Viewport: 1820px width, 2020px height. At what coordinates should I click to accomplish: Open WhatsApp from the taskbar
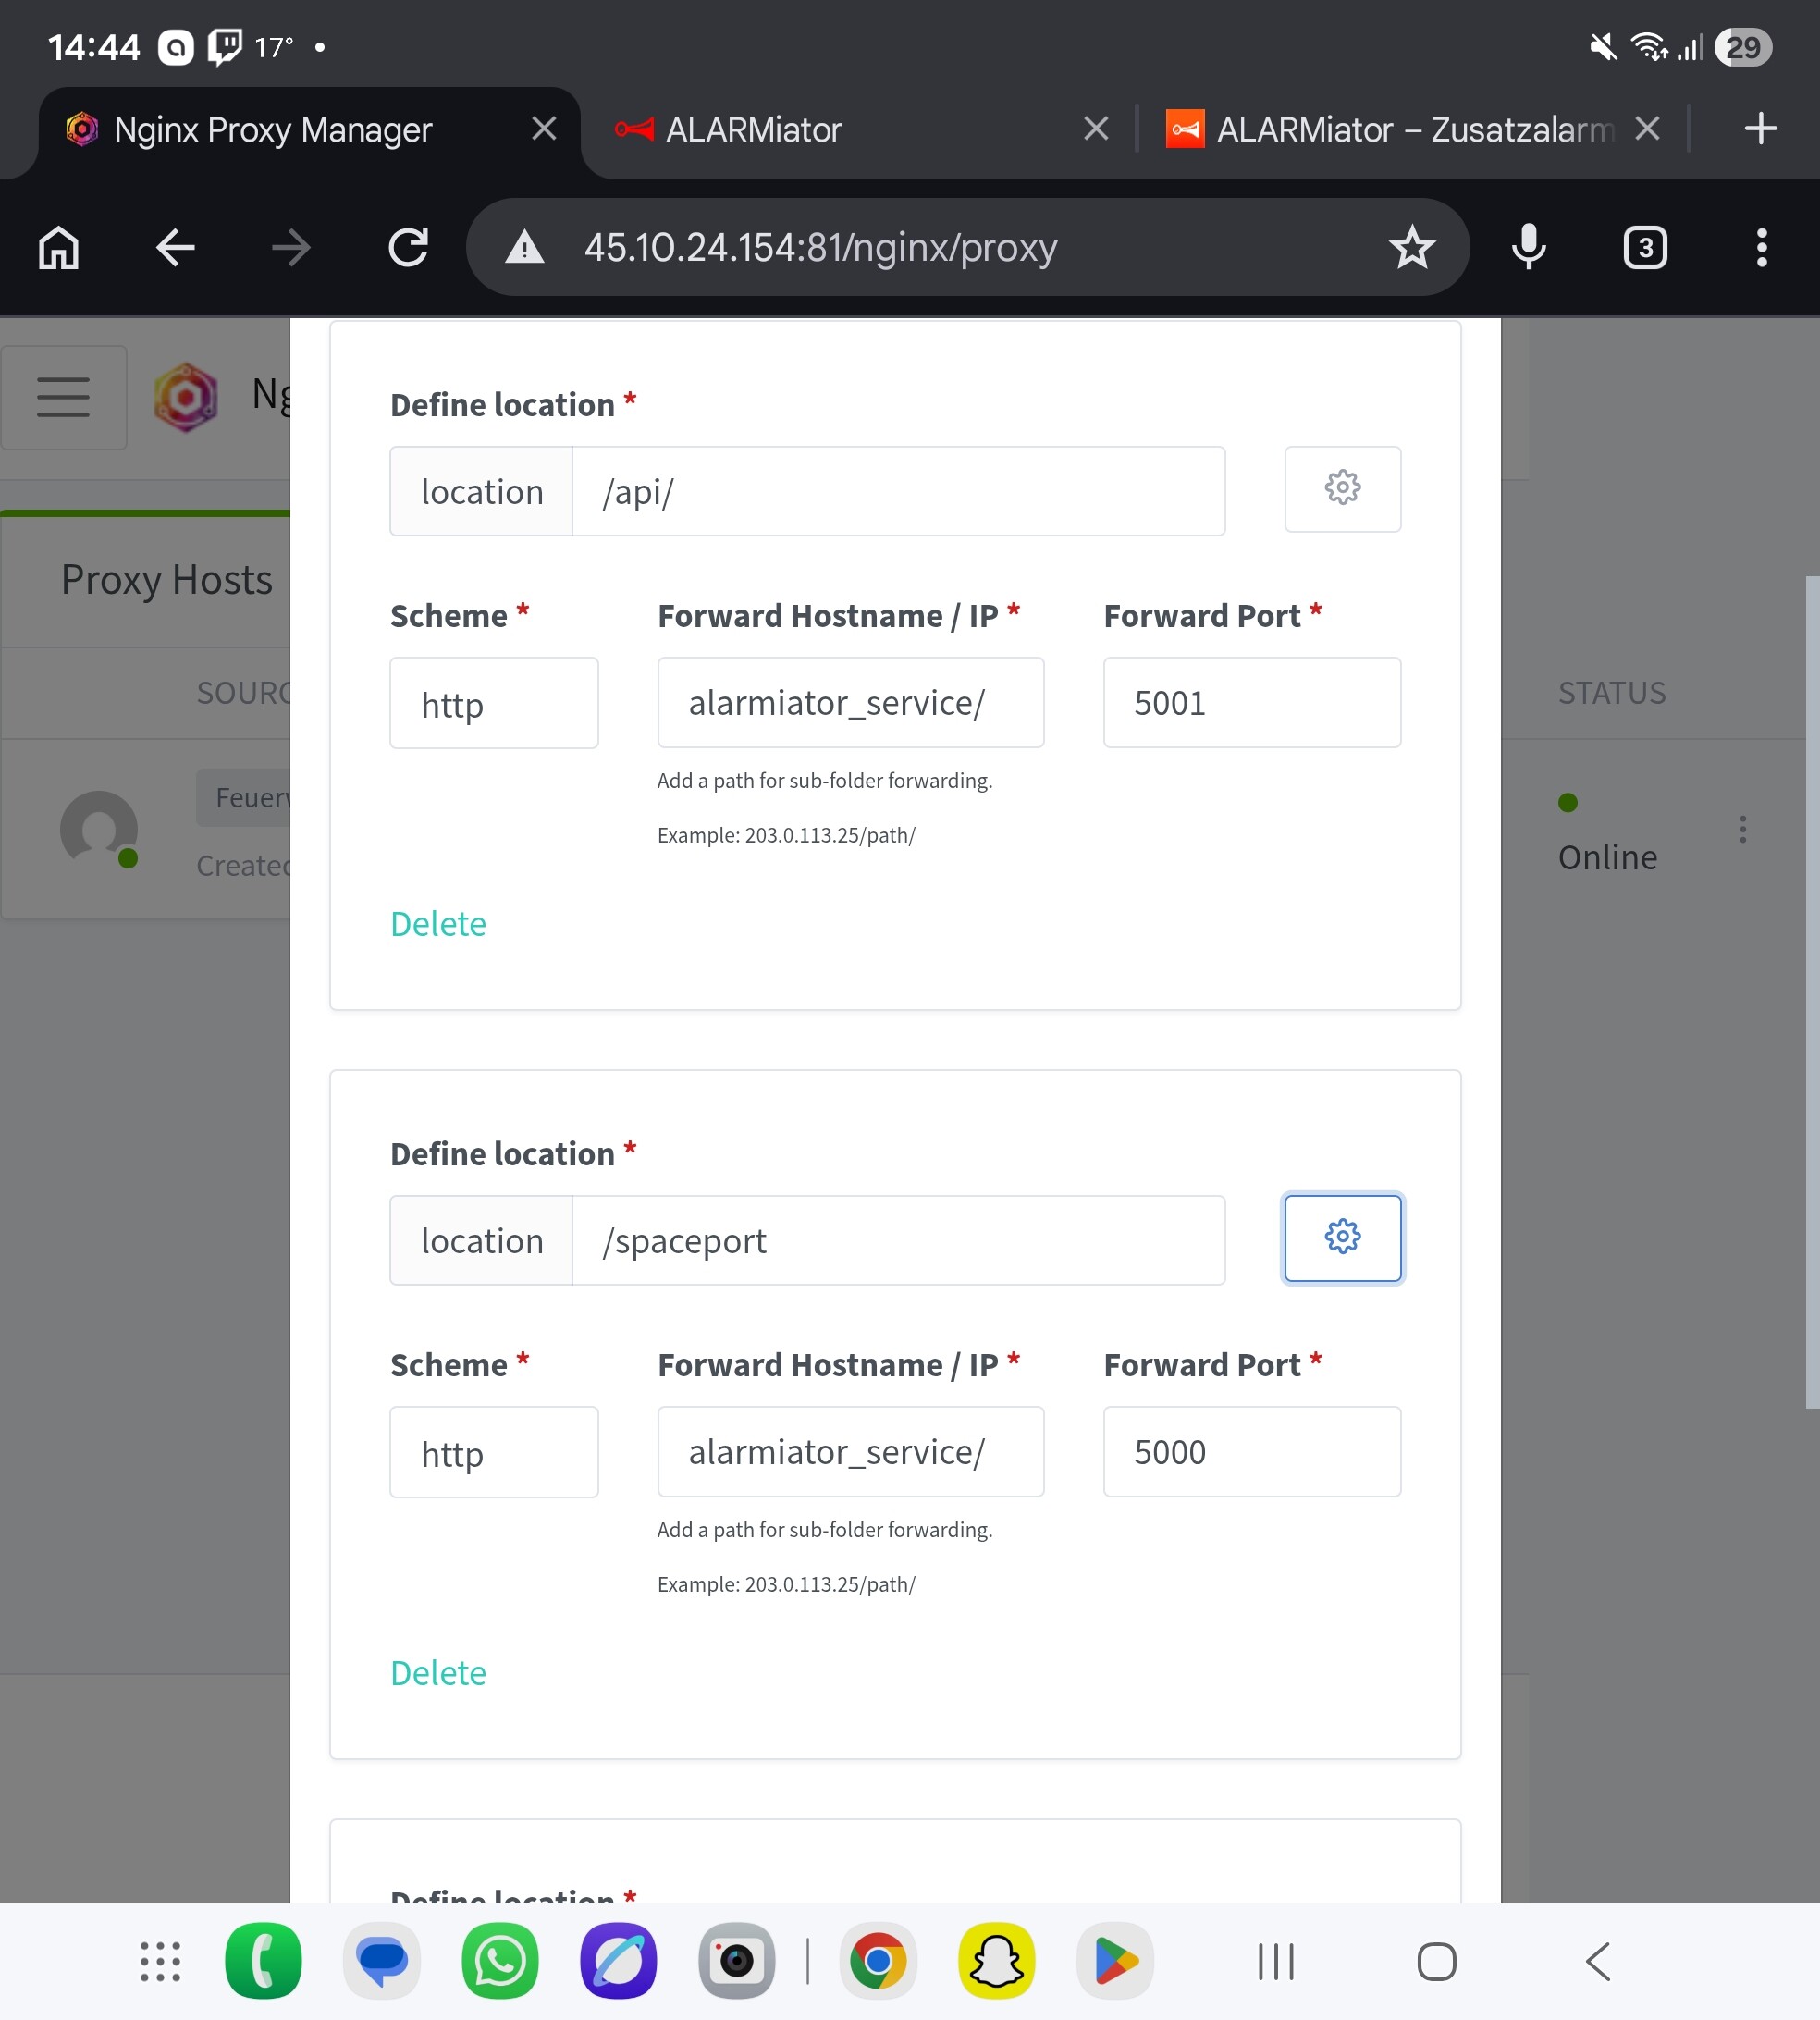tap(499, 1961)
